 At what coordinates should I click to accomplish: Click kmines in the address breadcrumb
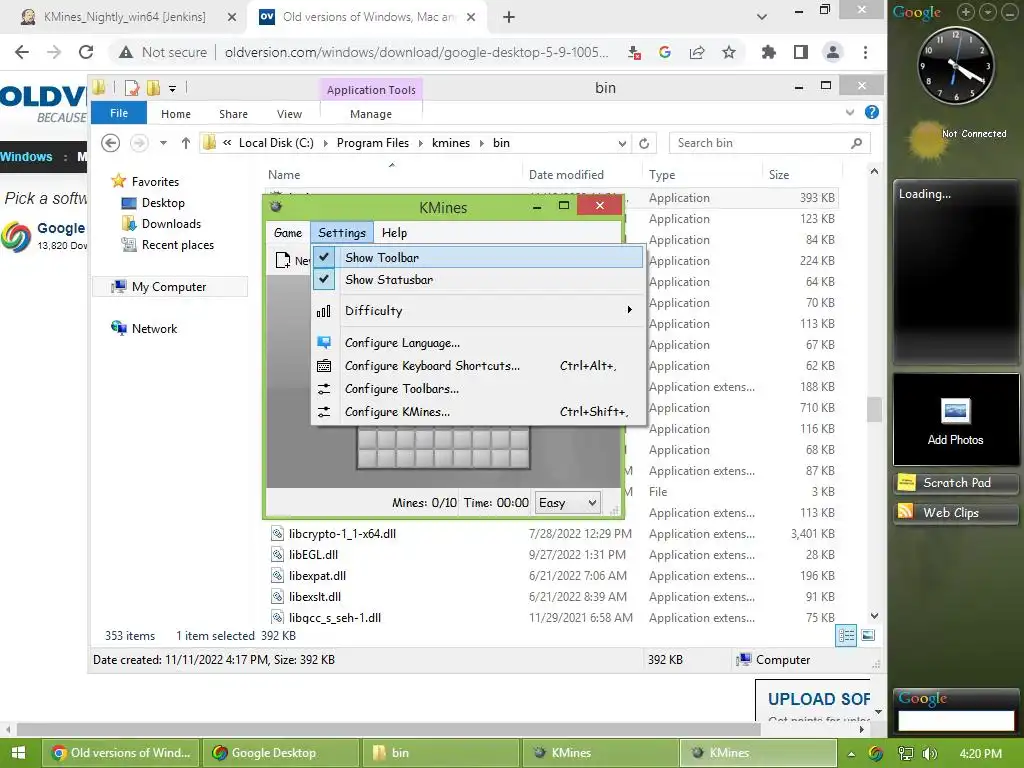point(451,142)
